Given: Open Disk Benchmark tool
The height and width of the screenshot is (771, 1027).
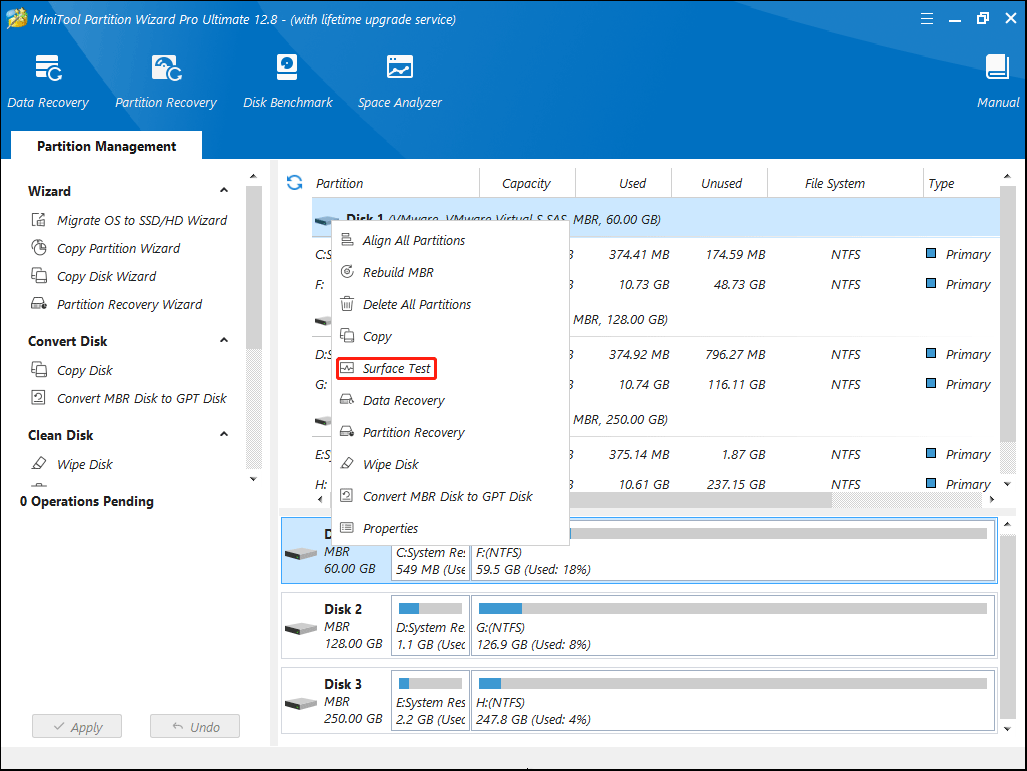Looking at the screenshot, I should 288,81.
